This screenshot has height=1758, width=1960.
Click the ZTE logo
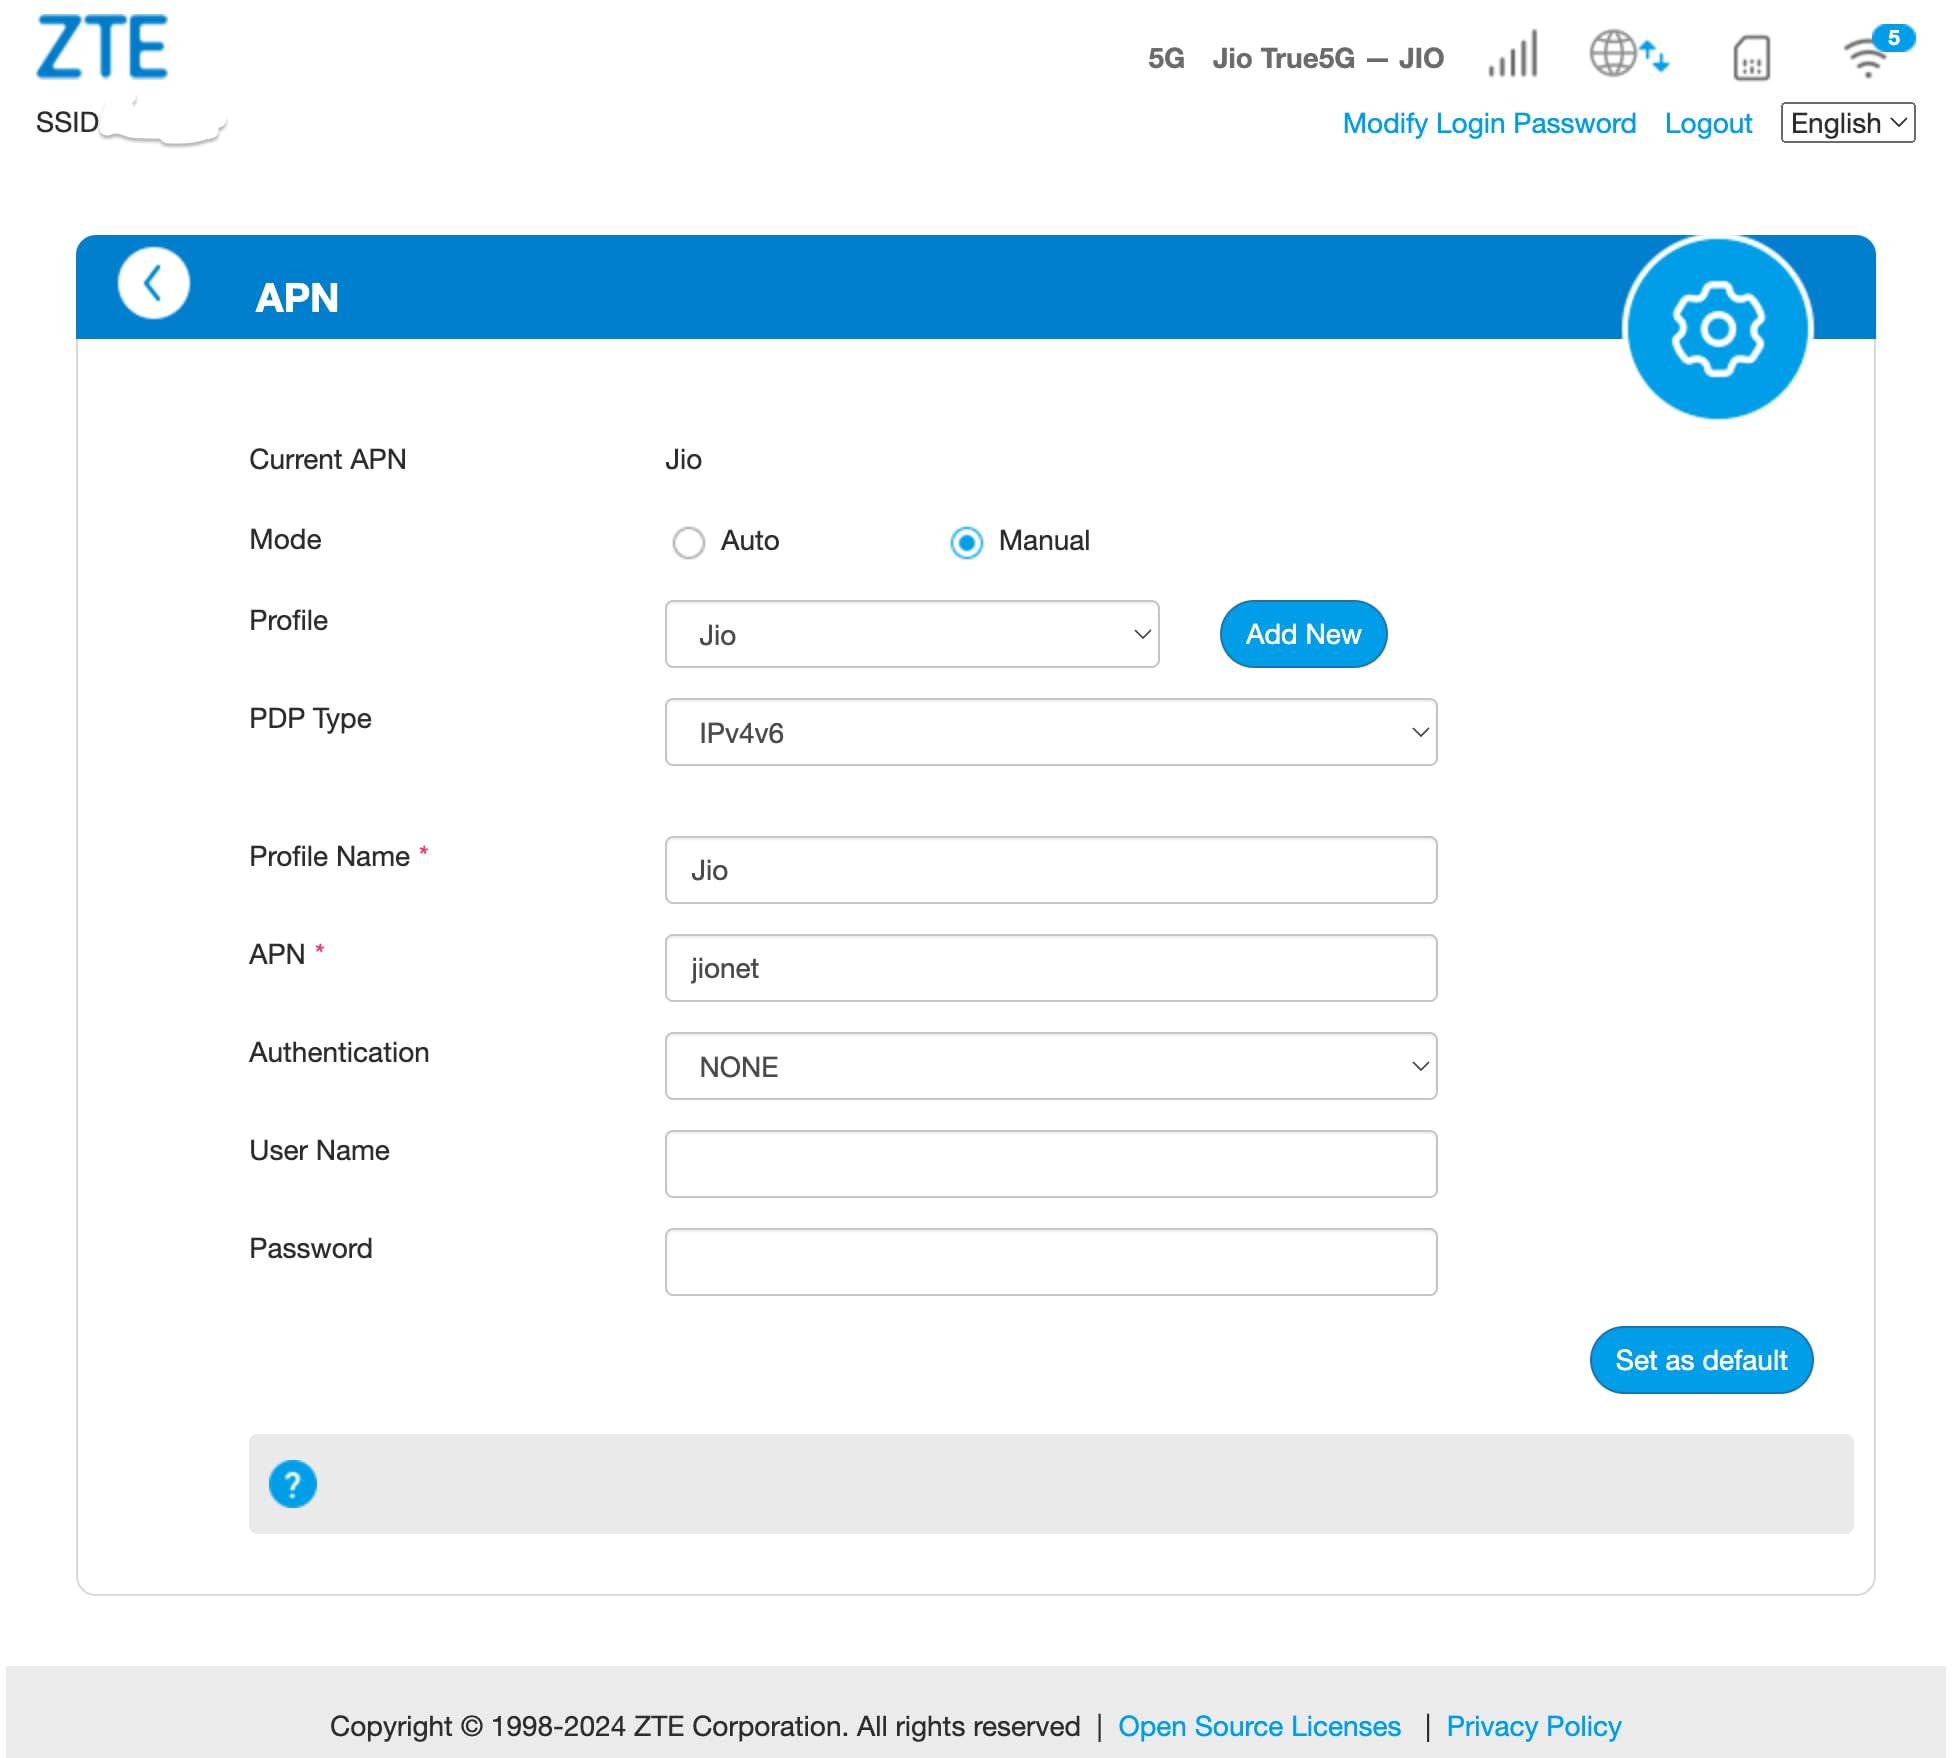tap(102, 48)
